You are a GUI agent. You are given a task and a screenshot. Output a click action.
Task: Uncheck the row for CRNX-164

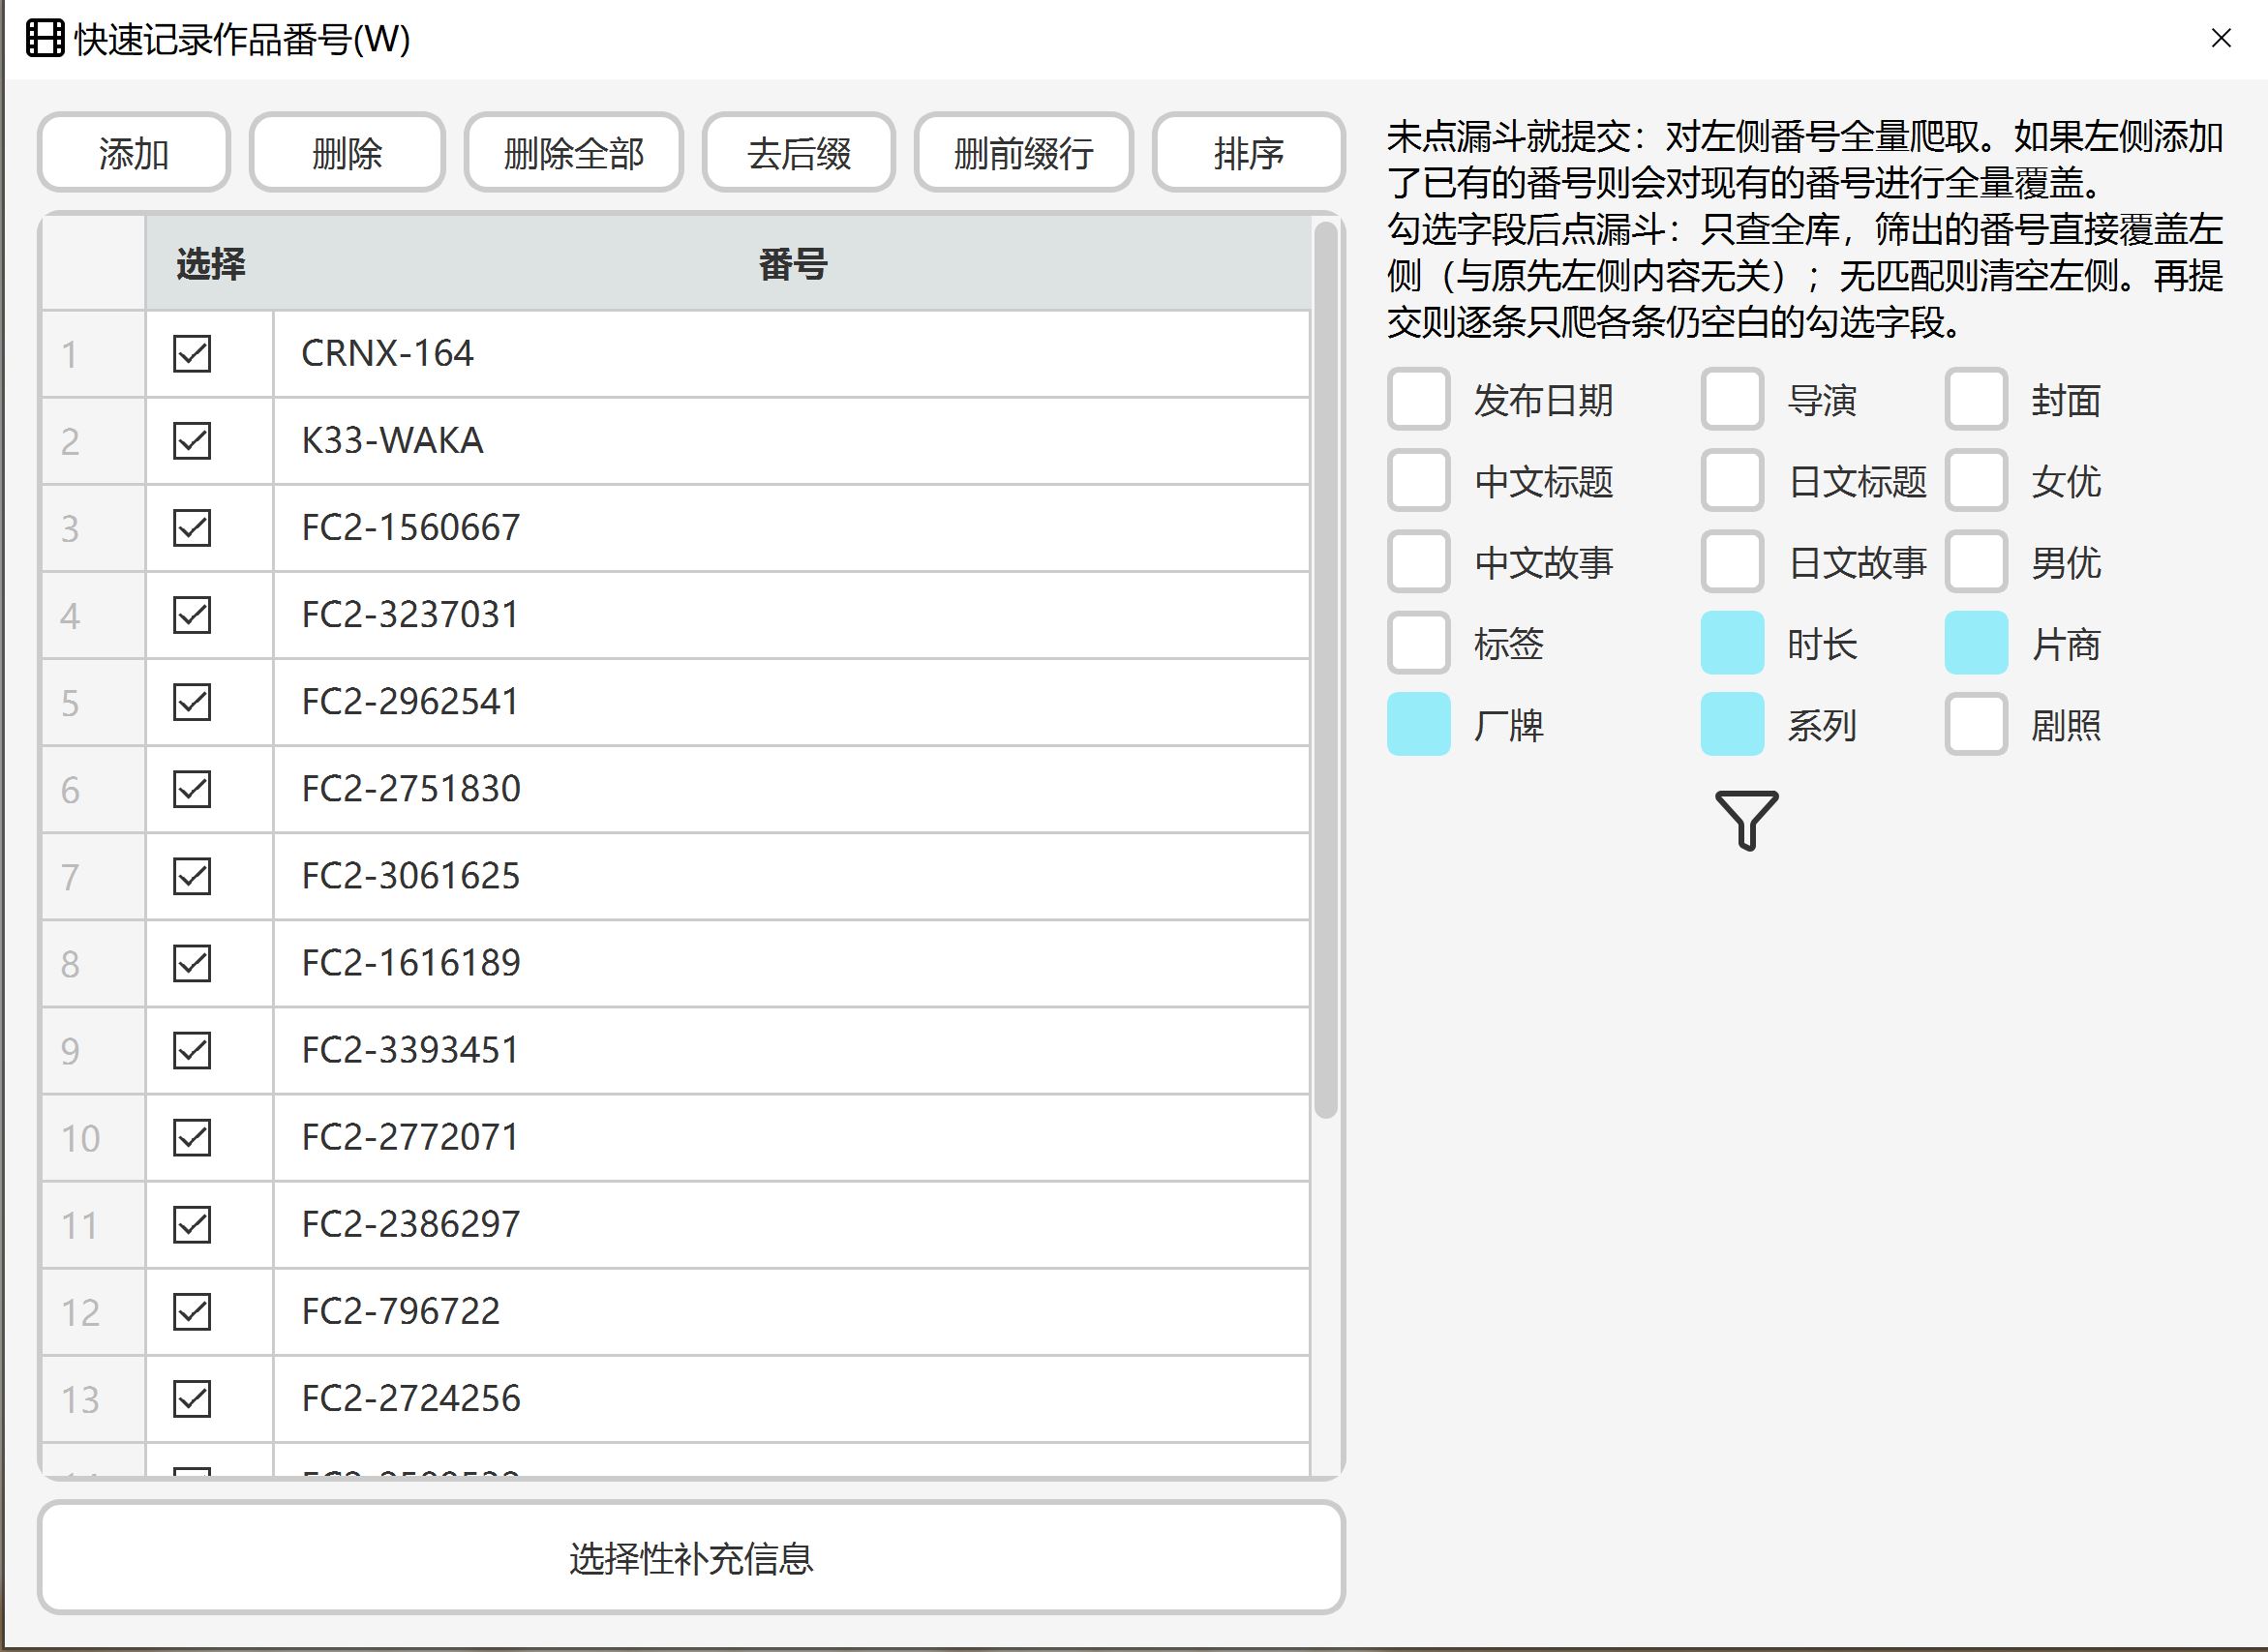pyautogui.click(x=192, y=354)
